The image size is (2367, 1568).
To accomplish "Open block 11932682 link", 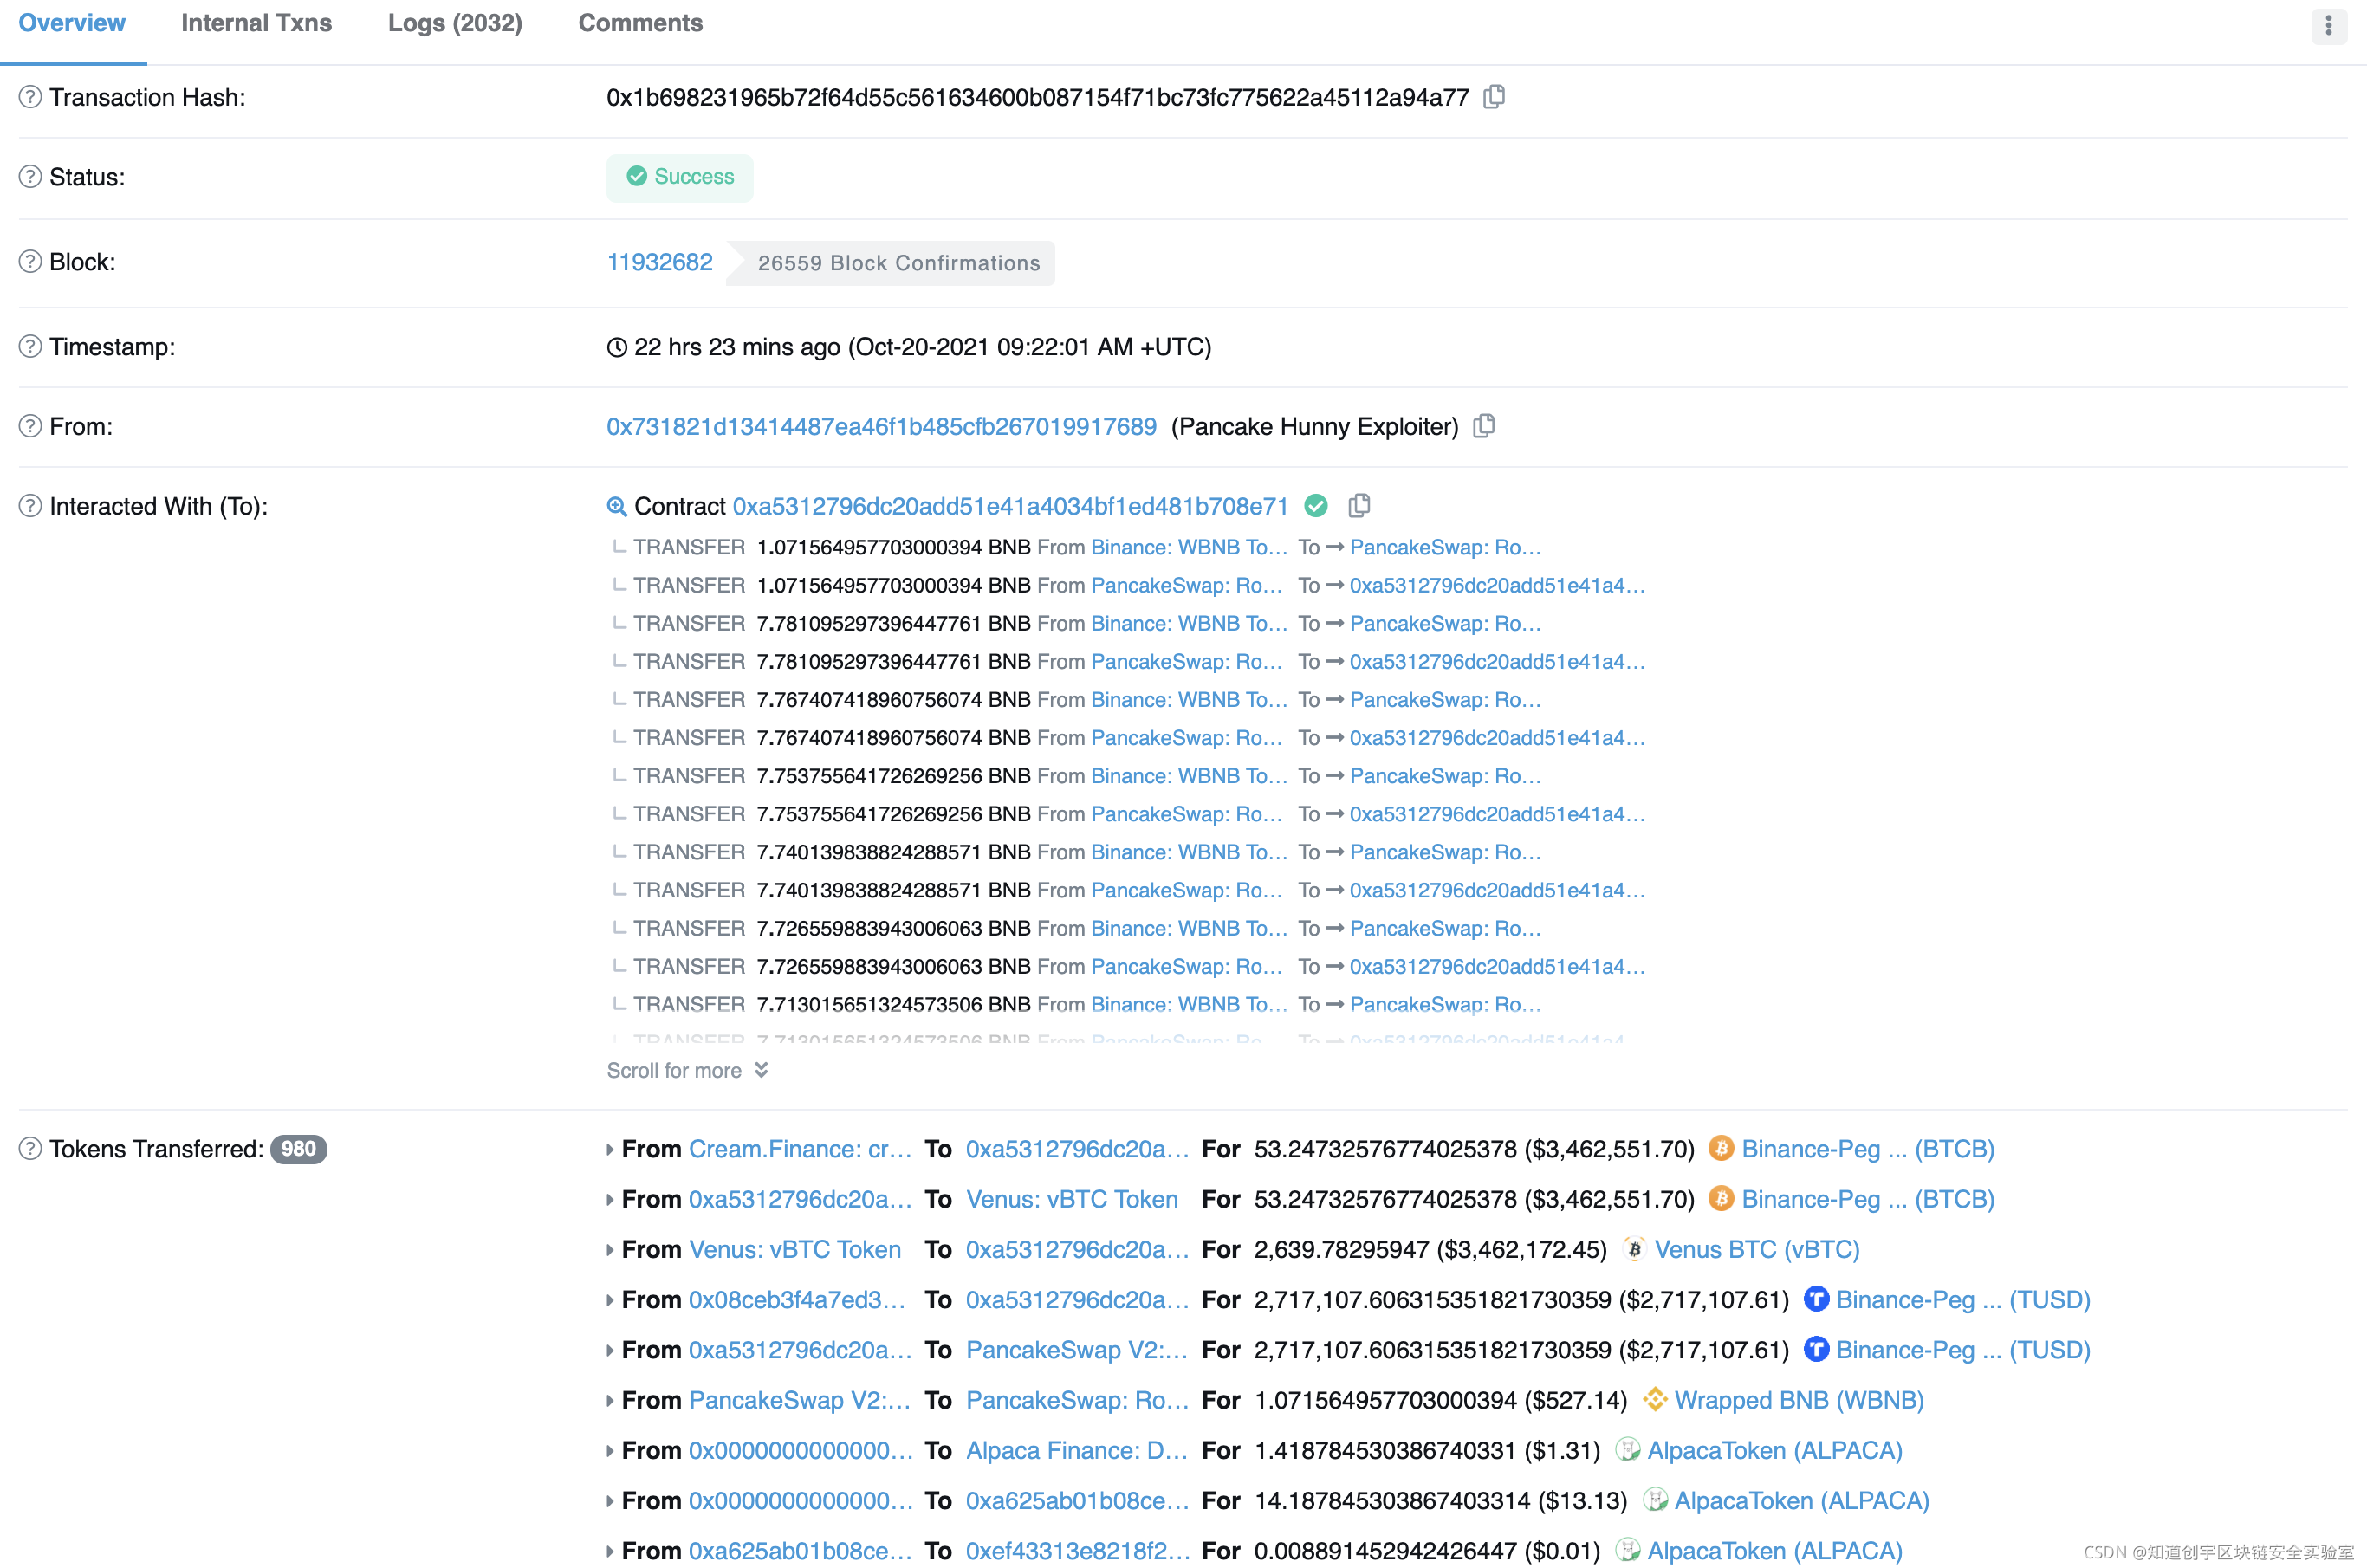I will (x=660, y=262).
